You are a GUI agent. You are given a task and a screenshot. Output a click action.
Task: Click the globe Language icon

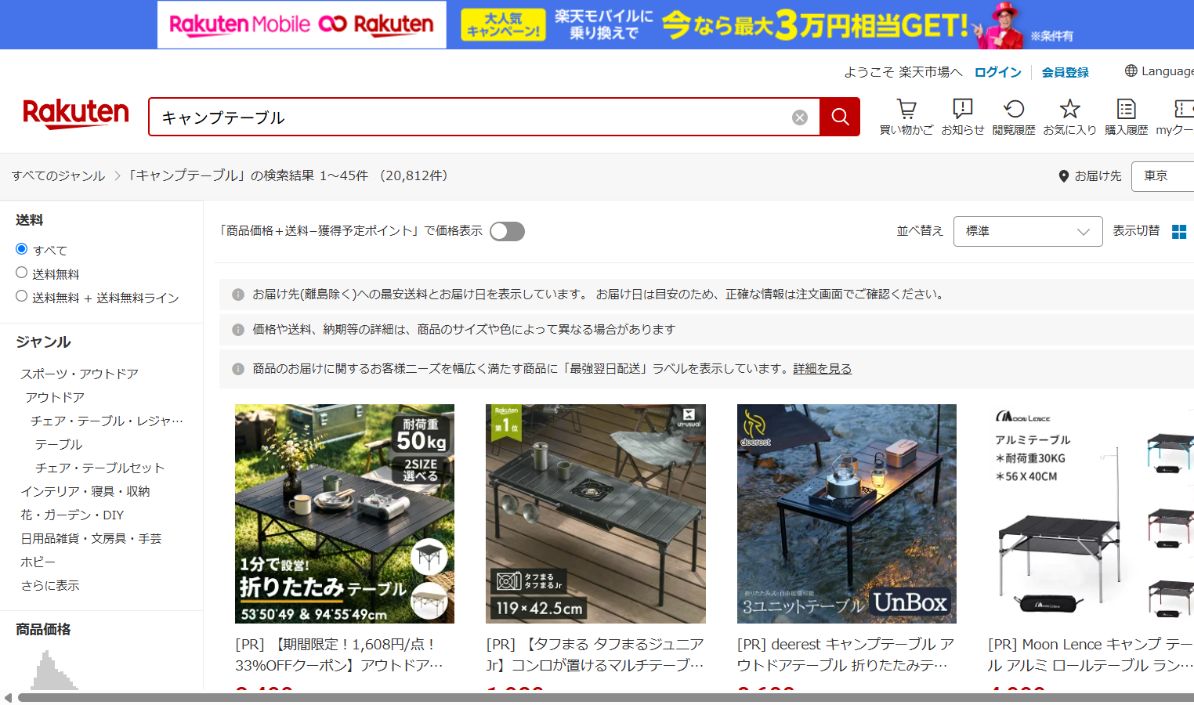coord(1131,71)
